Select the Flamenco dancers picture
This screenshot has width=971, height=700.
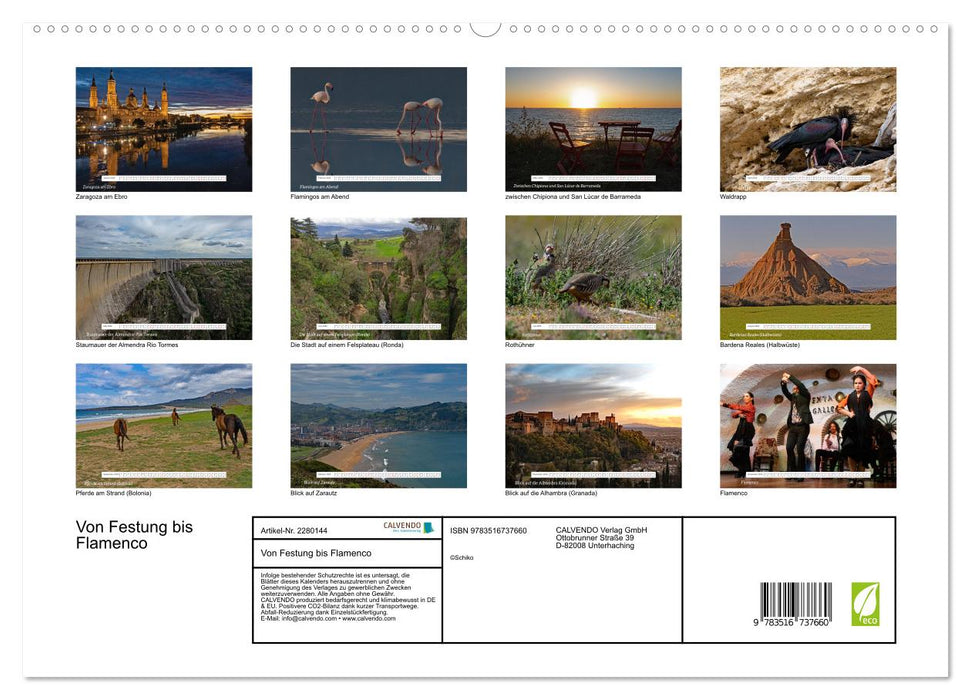click(808, 425)
